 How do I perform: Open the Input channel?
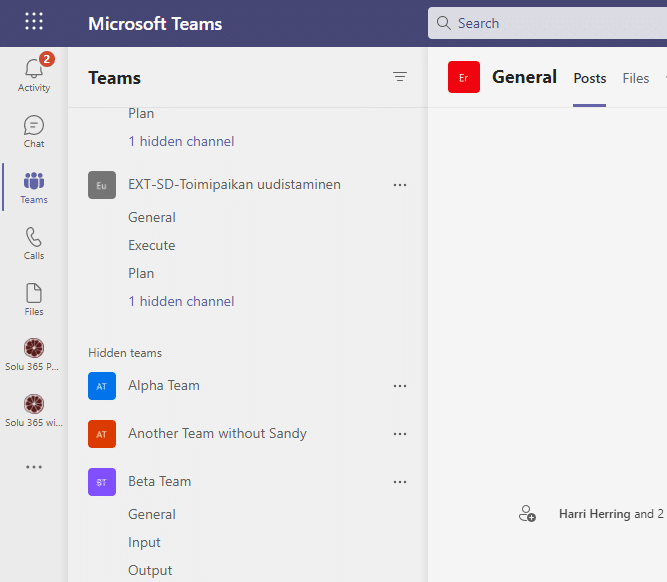pos(144,542)
